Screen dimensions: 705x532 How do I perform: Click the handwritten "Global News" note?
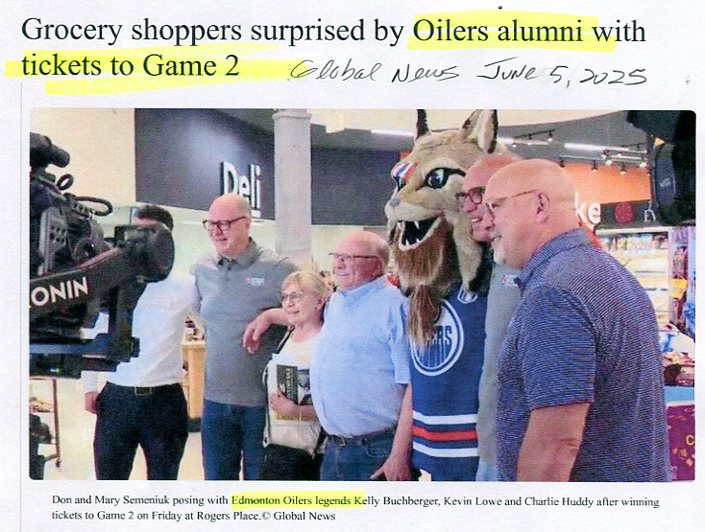tap(375, 74)
